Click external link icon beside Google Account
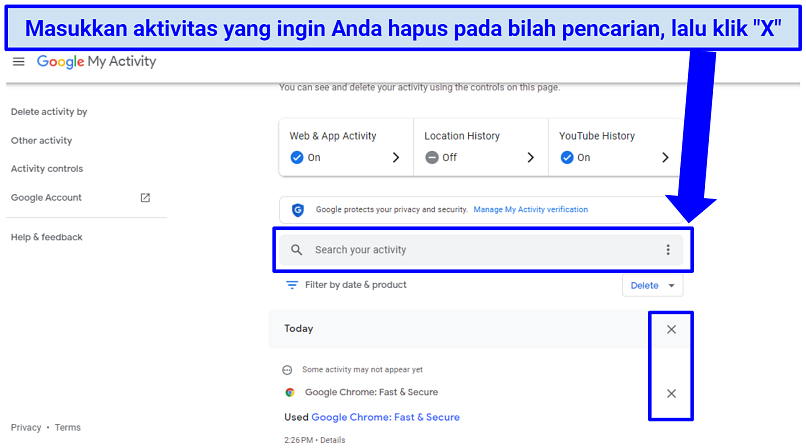 (x=145, y=197)
